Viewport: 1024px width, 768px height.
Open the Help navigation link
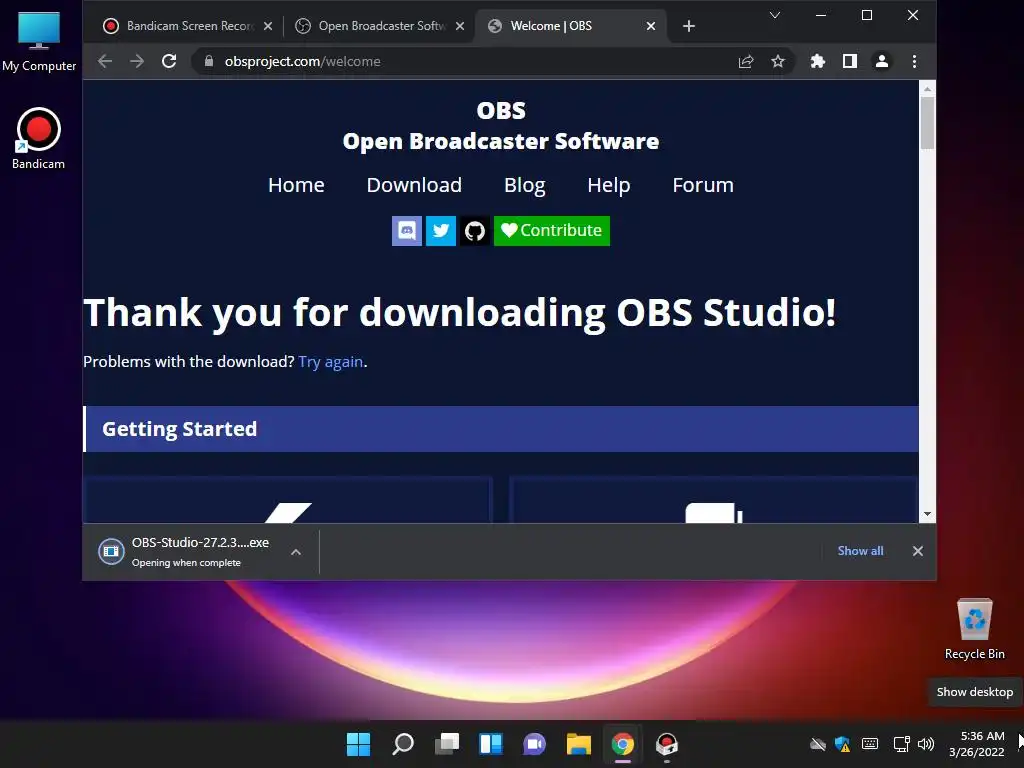609,185
